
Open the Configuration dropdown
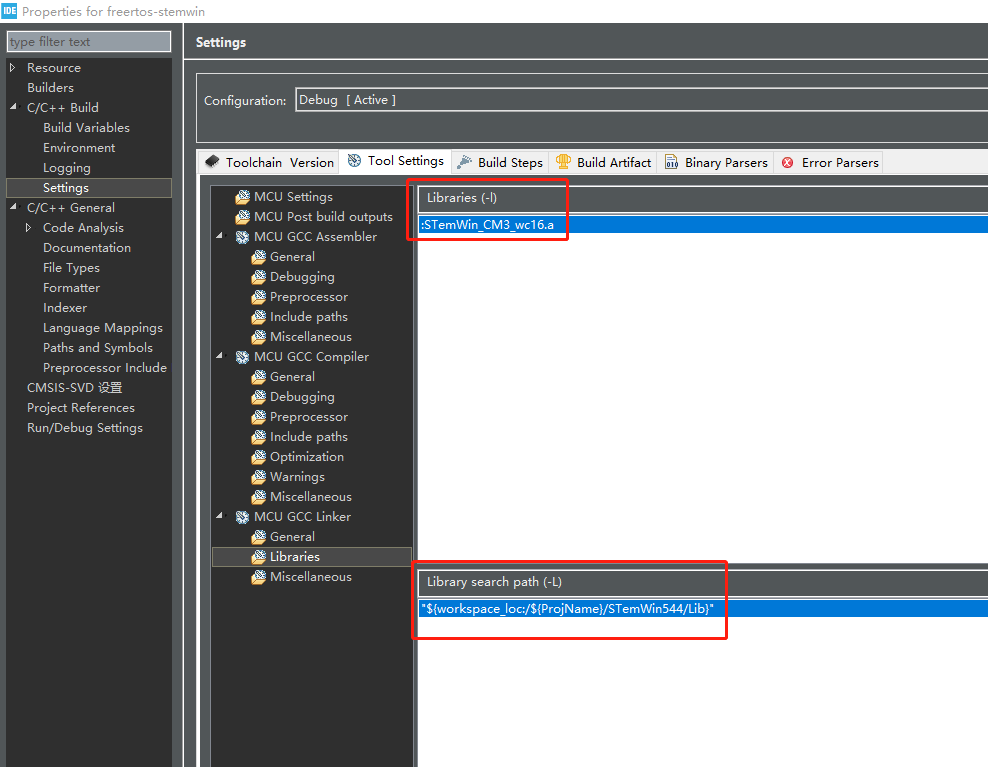(641, 100)
